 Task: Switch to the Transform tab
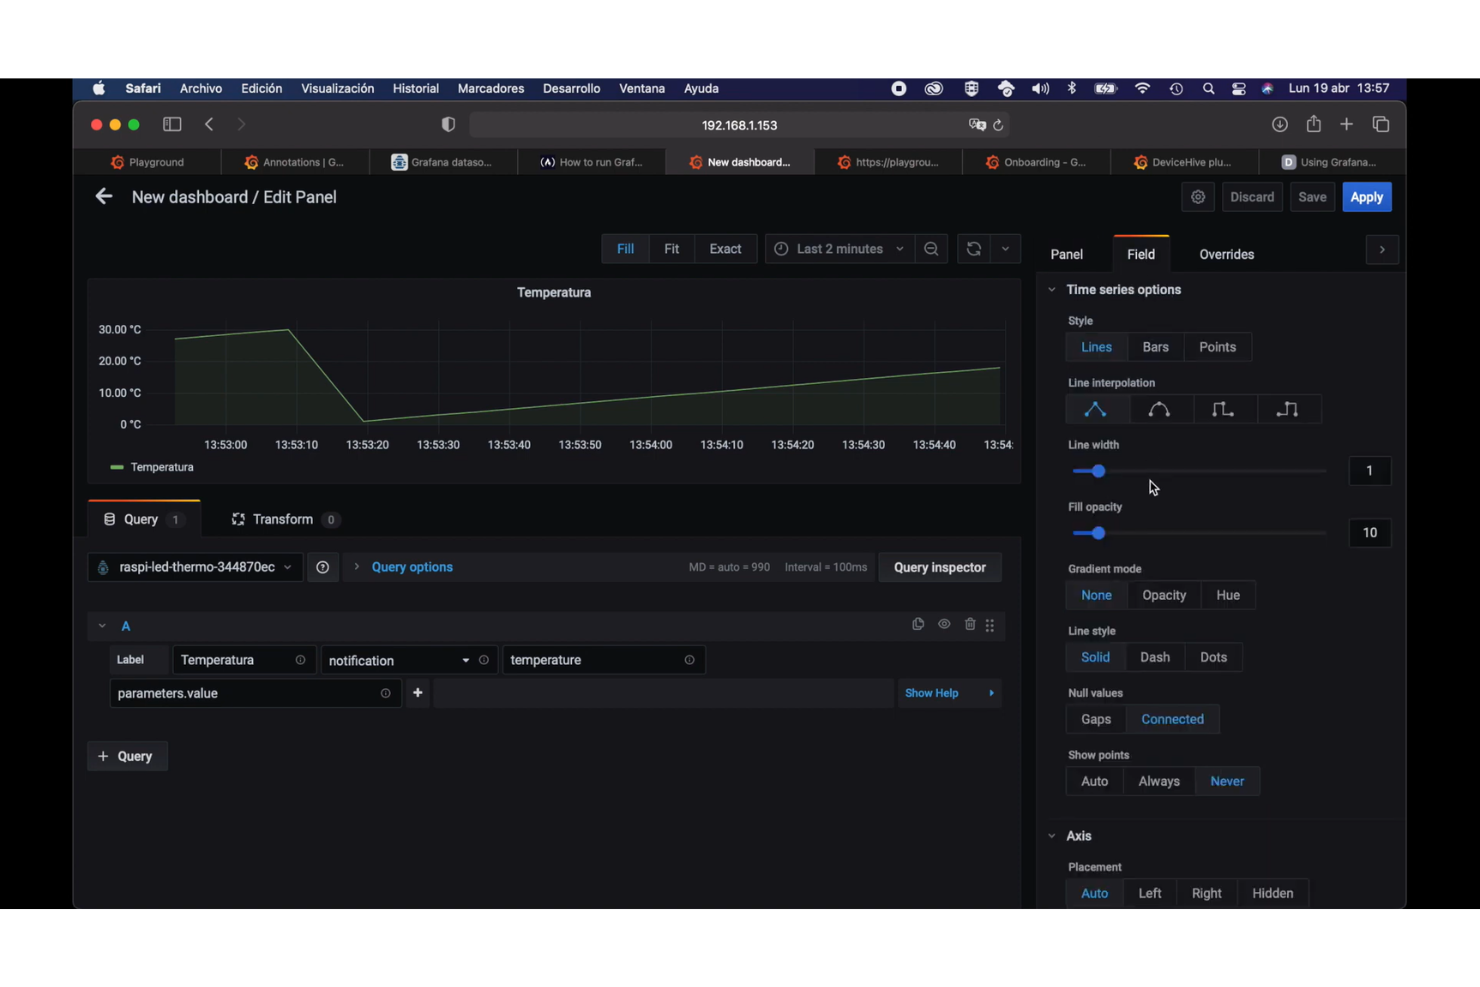click(284, 519)
